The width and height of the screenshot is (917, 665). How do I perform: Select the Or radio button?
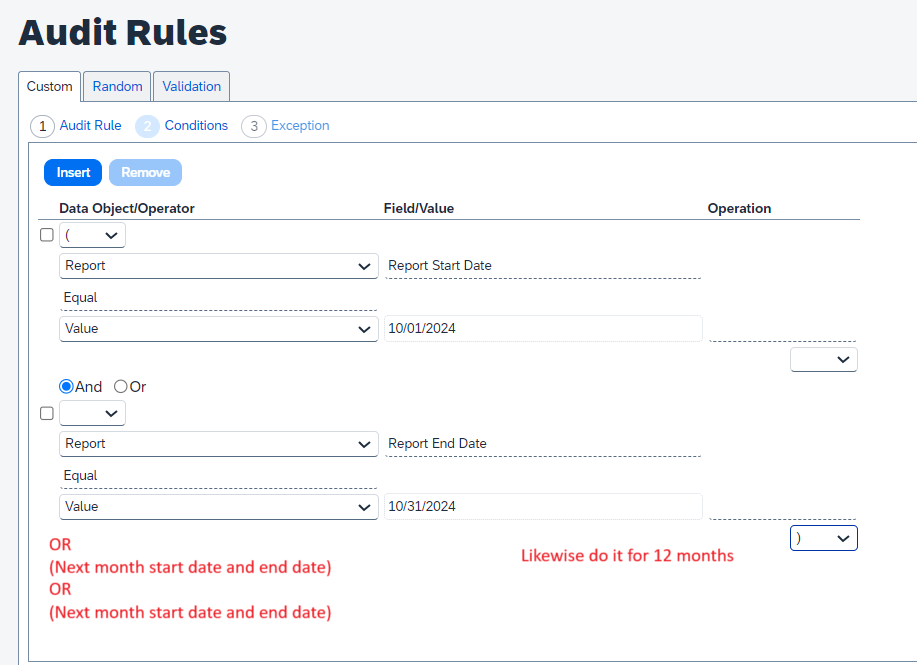coord(121,386)
